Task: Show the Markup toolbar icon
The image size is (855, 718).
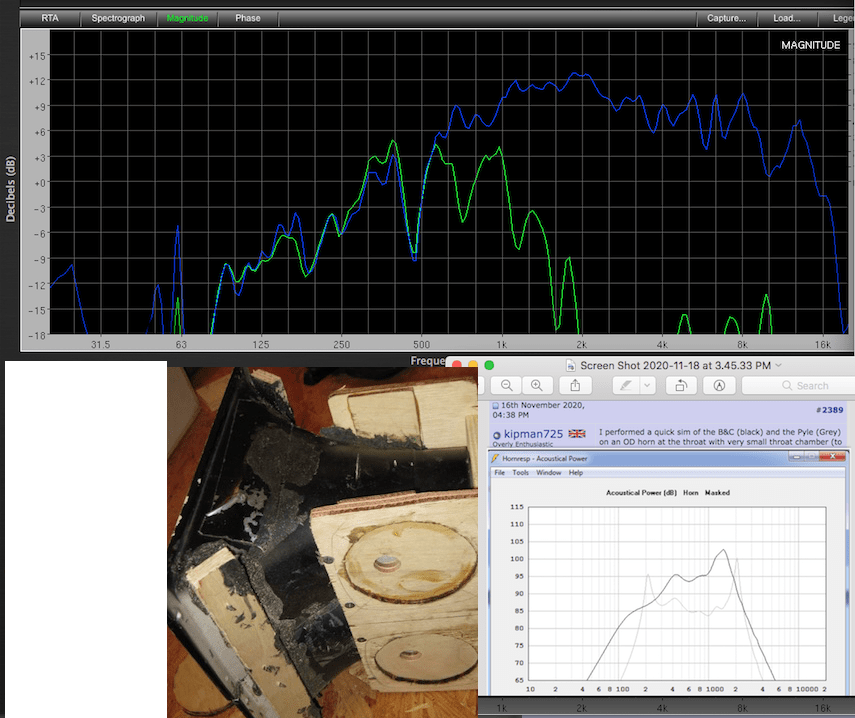Action: point(719,385)
